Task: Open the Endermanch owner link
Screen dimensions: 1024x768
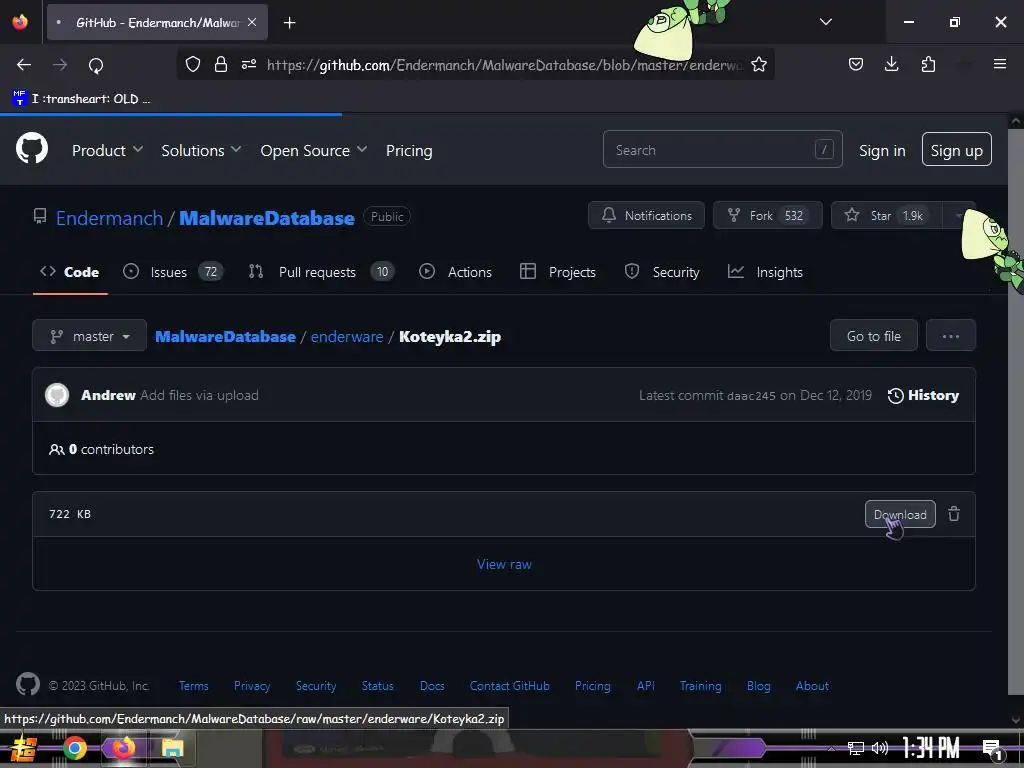Action: (x=109, y=217)
